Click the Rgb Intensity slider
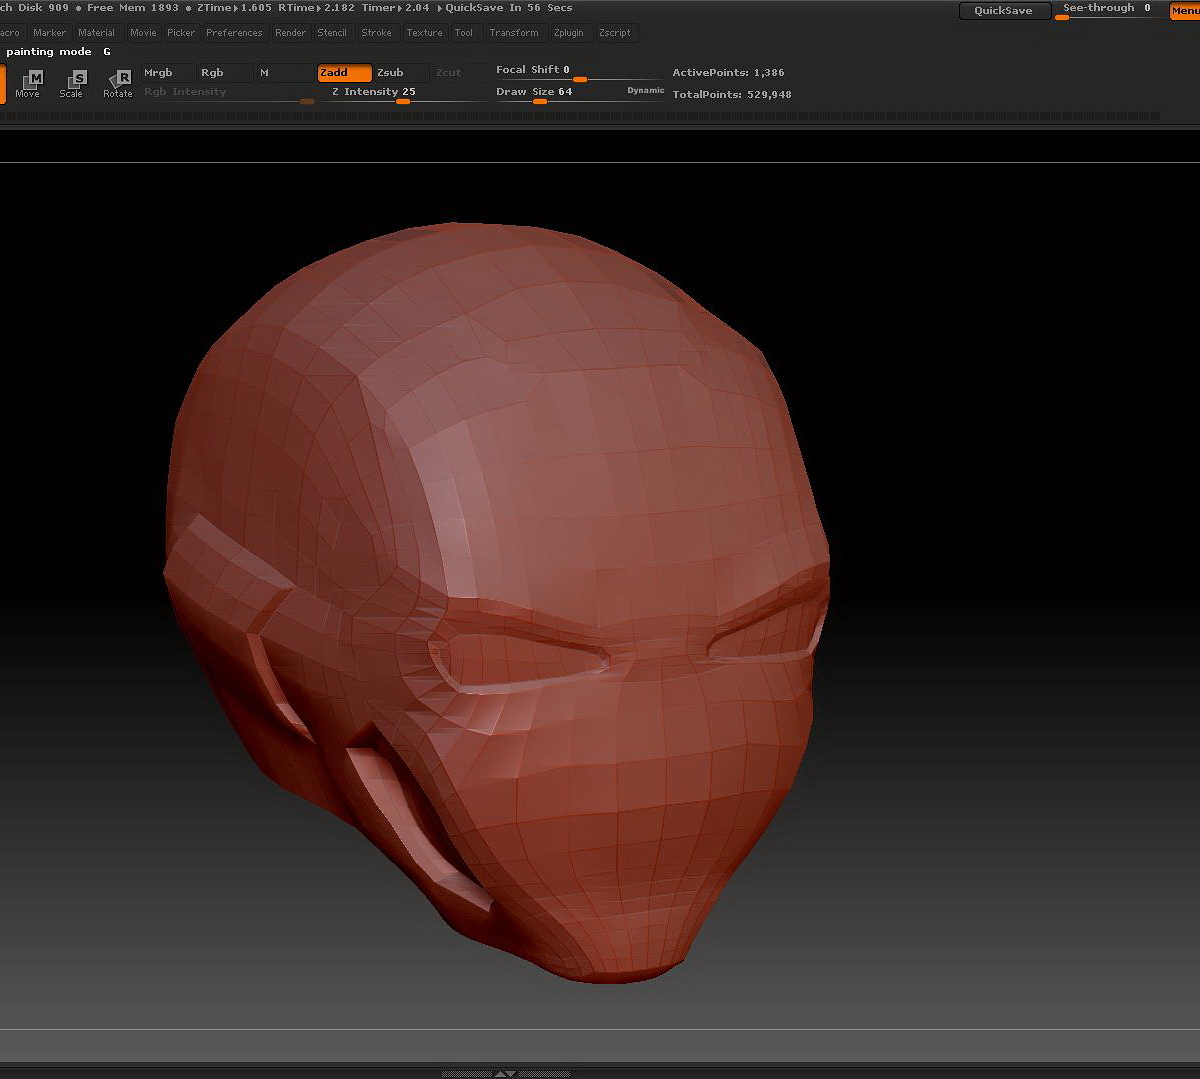The width and height of the screenshot is (1200, 1079). coord(228,94)
